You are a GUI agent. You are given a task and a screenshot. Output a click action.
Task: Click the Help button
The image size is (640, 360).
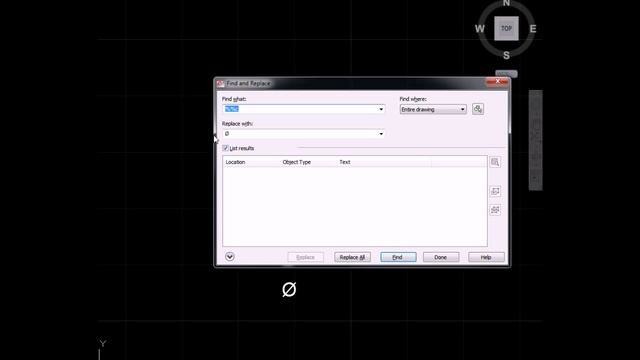[486, 257]
